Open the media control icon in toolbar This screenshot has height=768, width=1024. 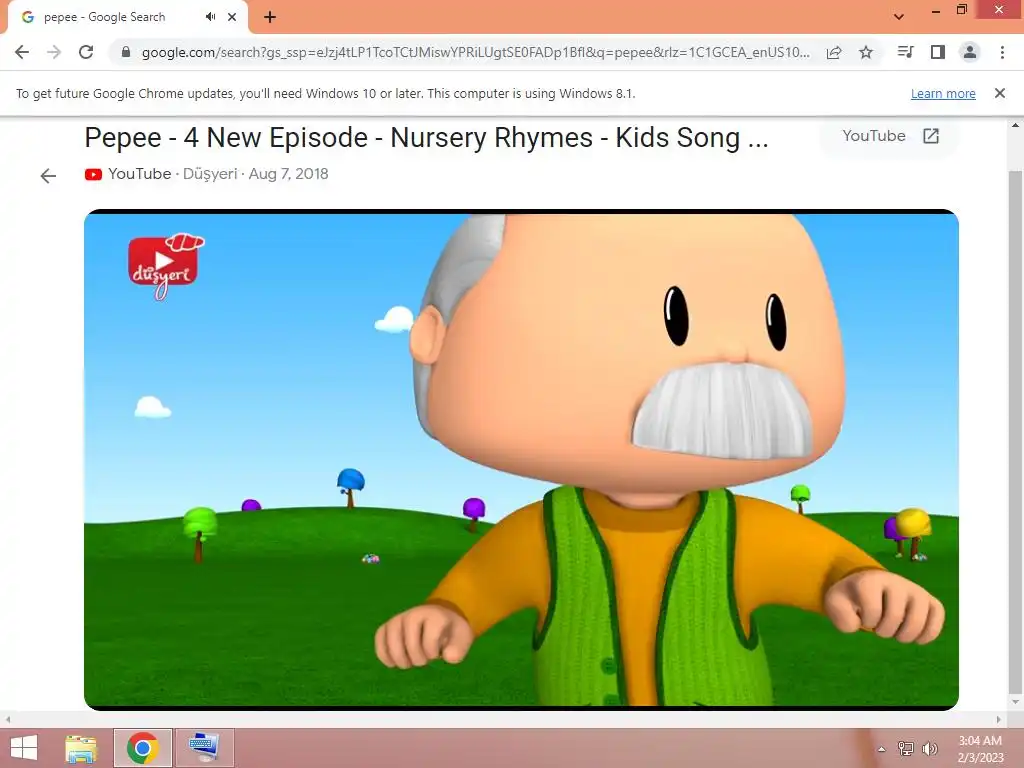tap(906, 52)
